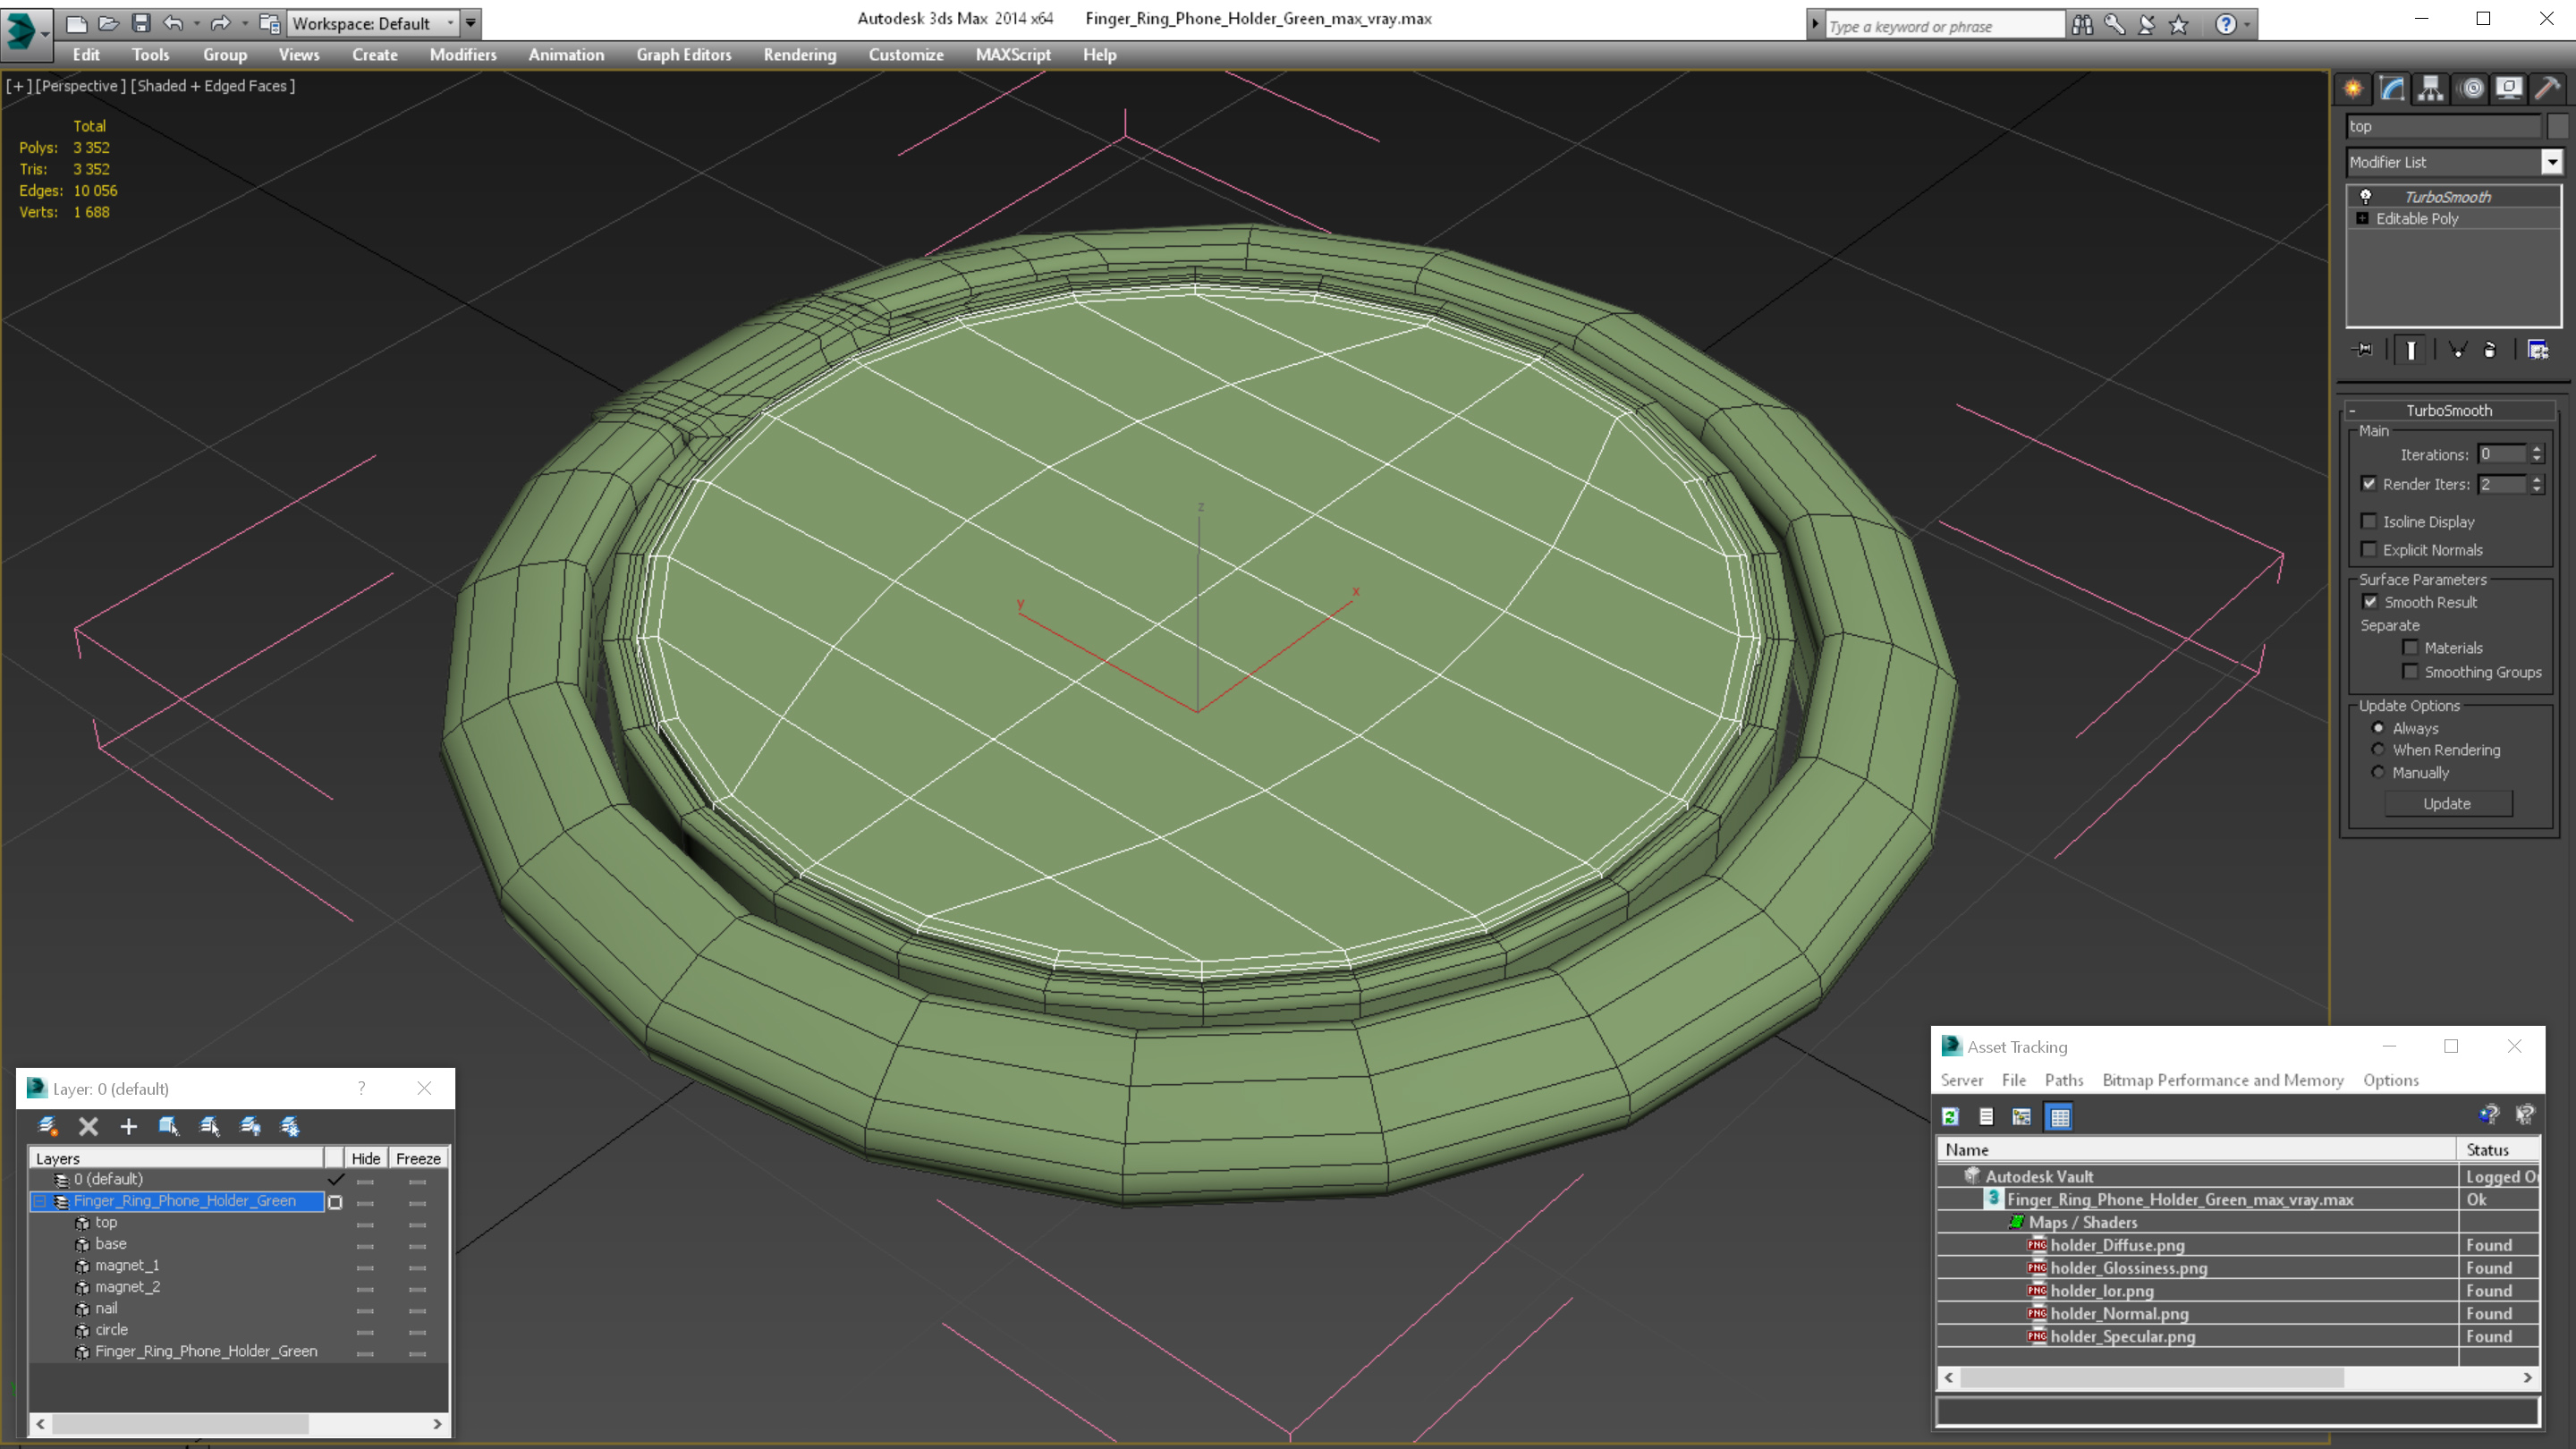Click the object color swatch beside name

pyautogui.click(x=2556, y=126)
